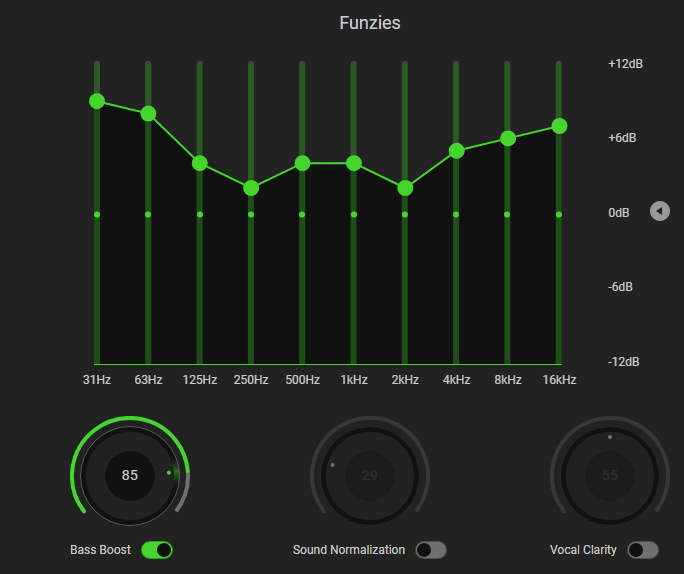This screenshot has height=574, width=684.
Task: Click the Bass Boost knob showing 85
Action: click(130, 475)
